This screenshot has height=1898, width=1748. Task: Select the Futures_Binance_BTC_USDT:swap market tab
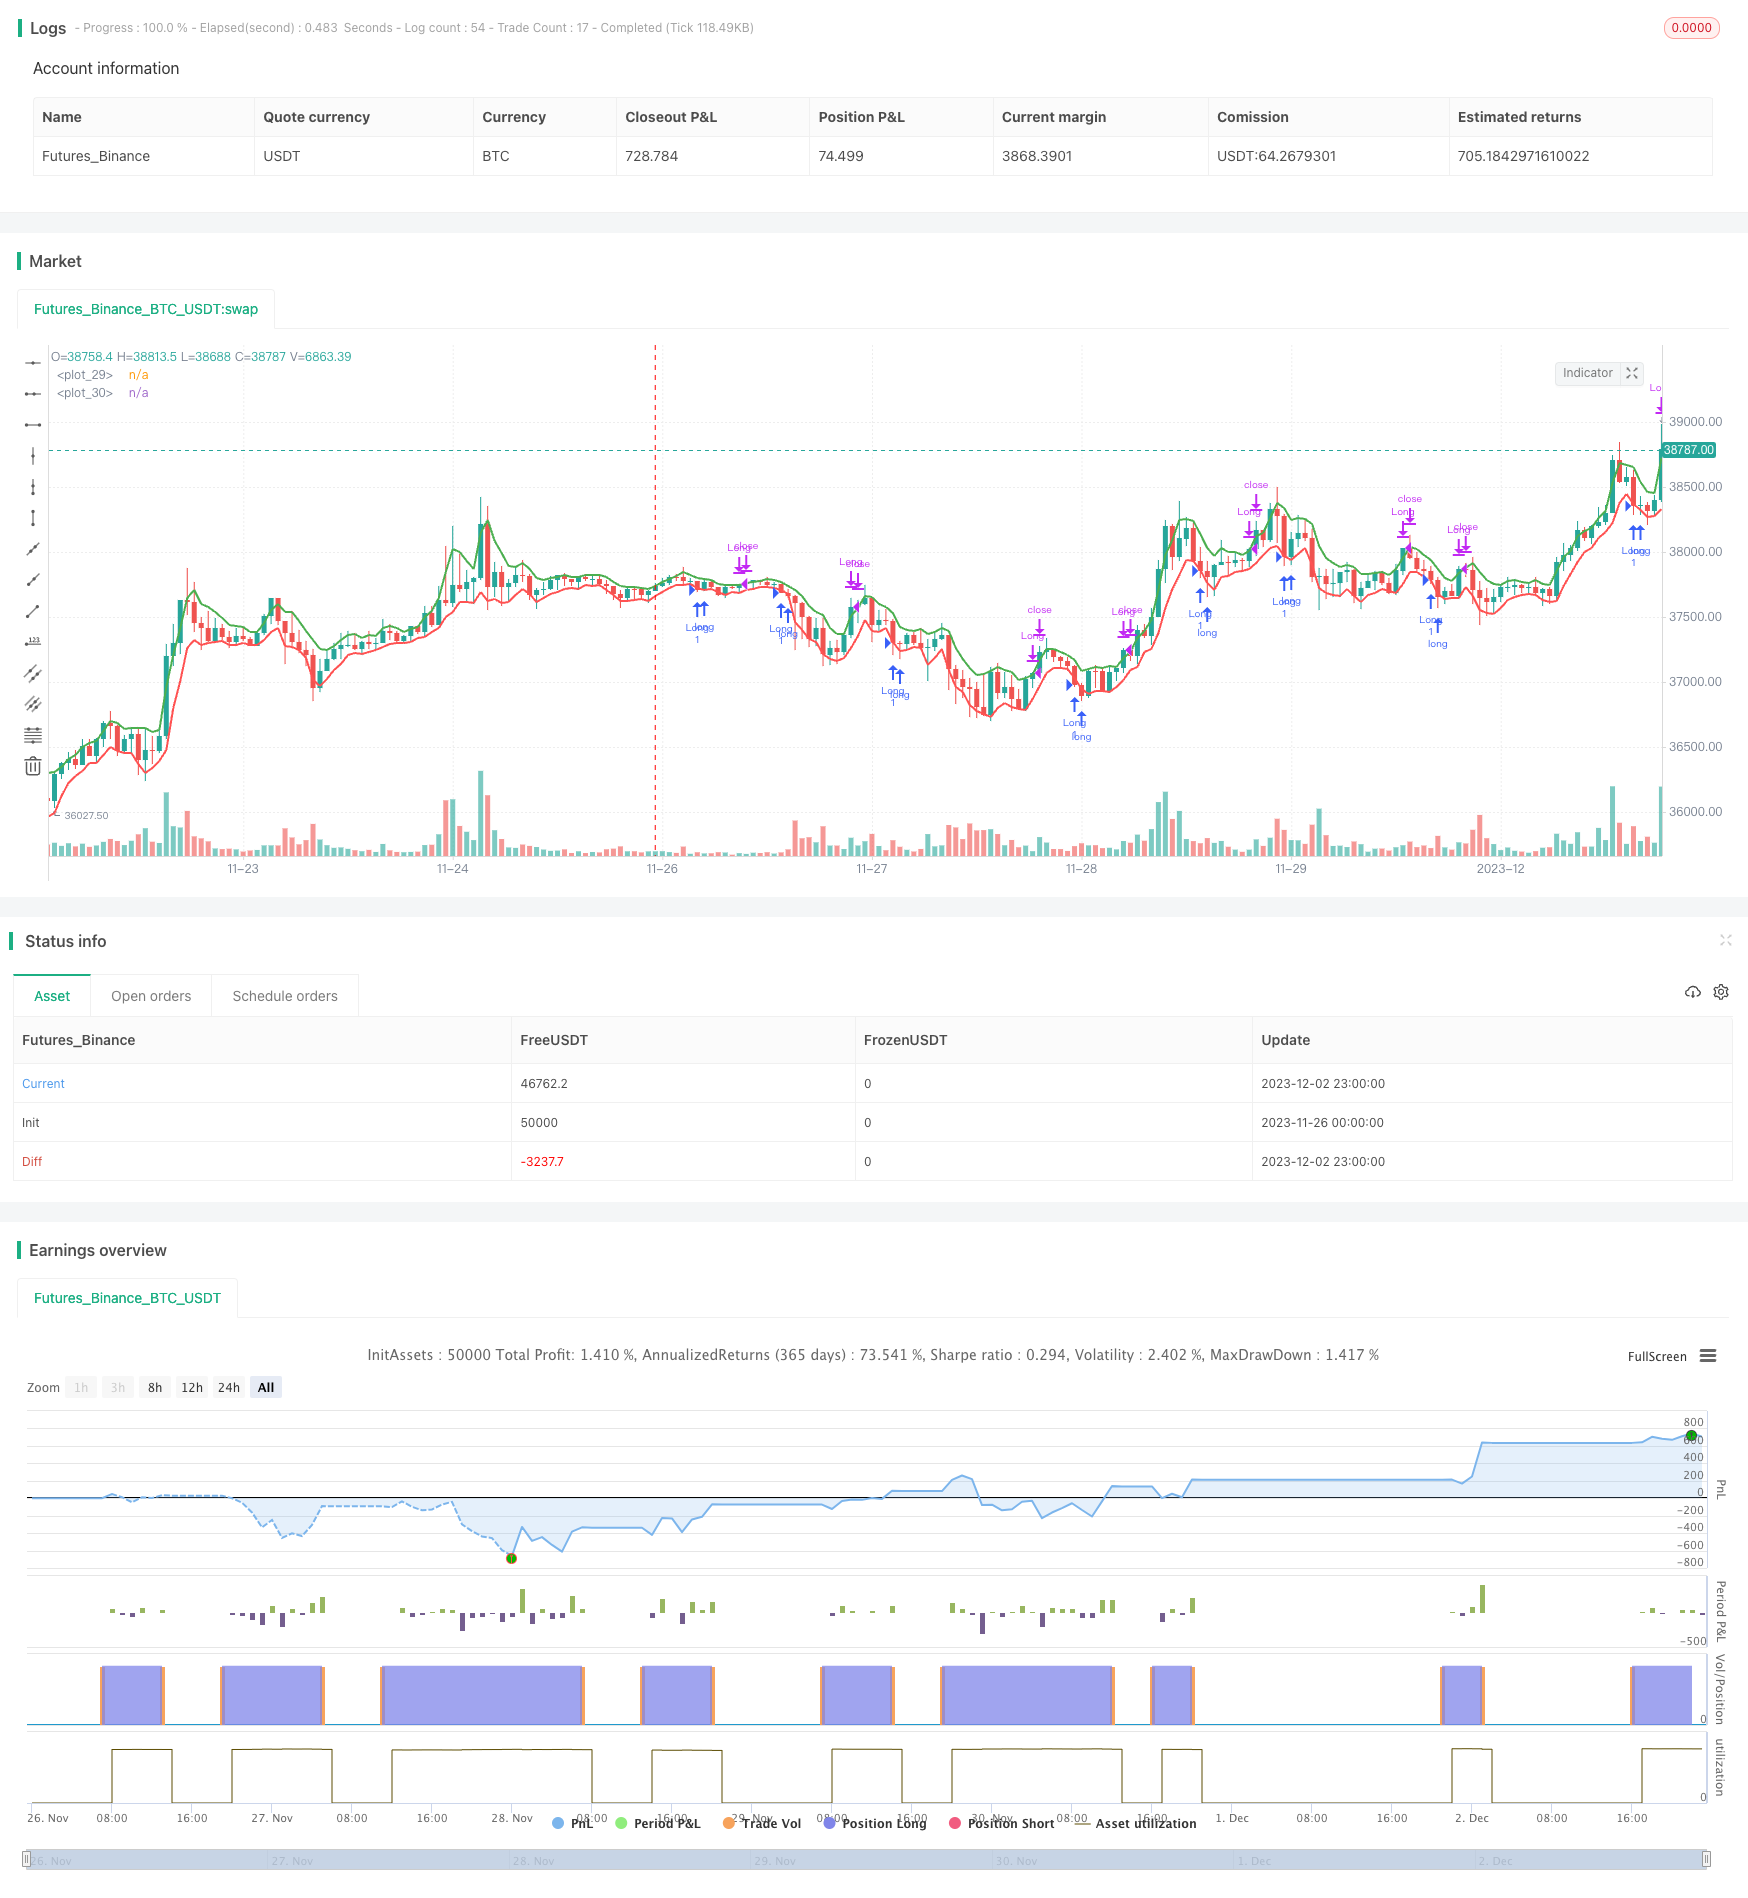point(146,309)
